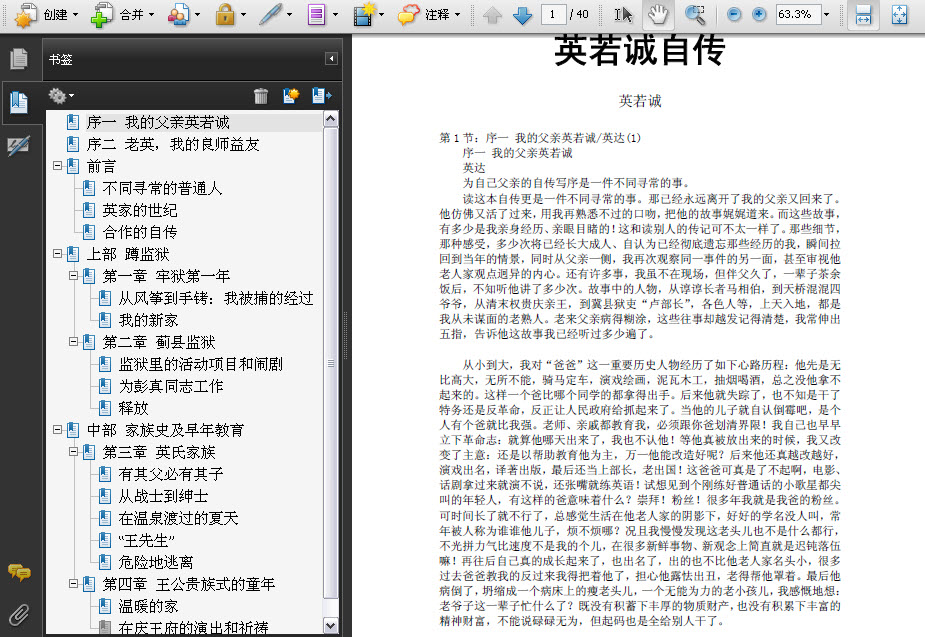Image resolution: width=925 pixels, height=637 pixels.
Task: Collapse the 第二章 蓟县监狱 node
Action: point(74,342)
